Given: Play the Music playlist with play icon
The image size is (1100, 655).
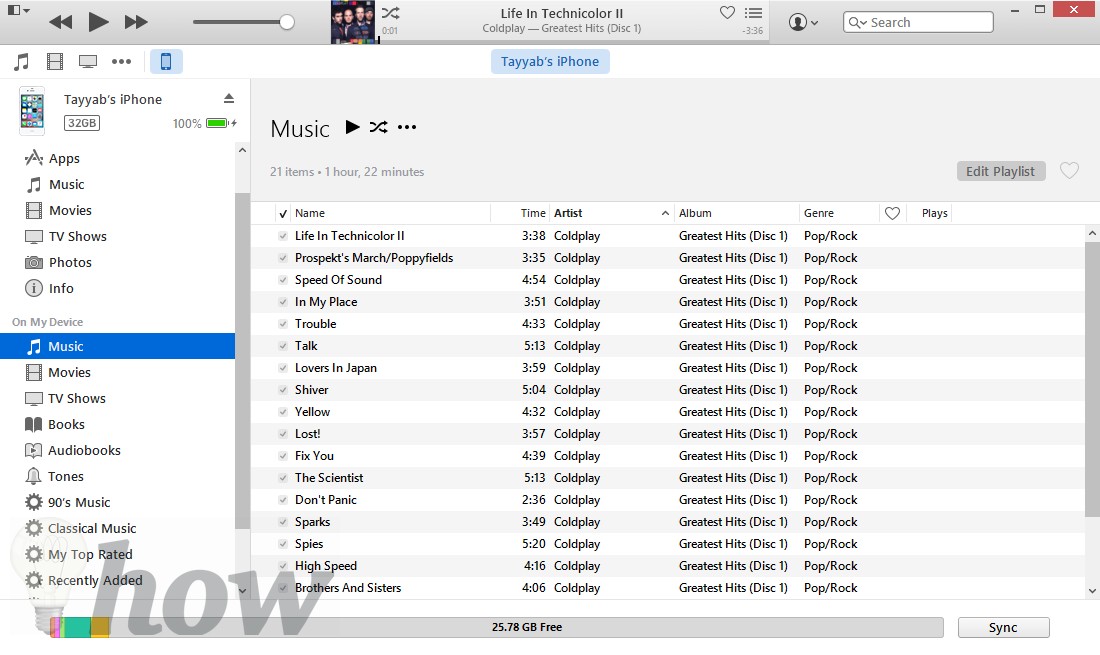Looking at the screenshot, I should point(352,127).
